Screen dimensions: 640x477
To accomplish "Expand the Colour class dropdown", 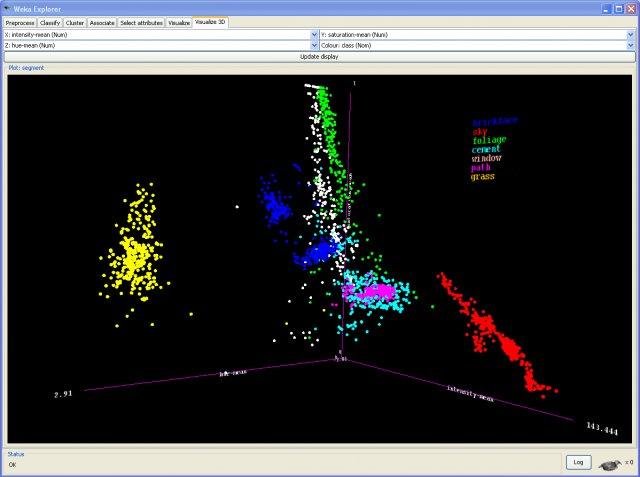I will [631, 45].
